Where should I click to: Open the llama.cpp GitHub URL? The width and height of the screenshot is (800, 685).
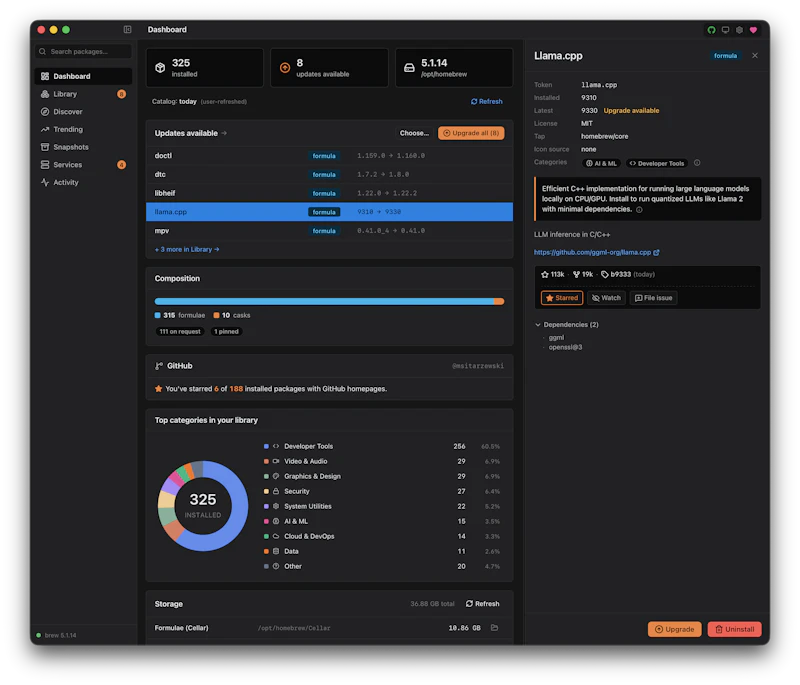tap(596, 252)
